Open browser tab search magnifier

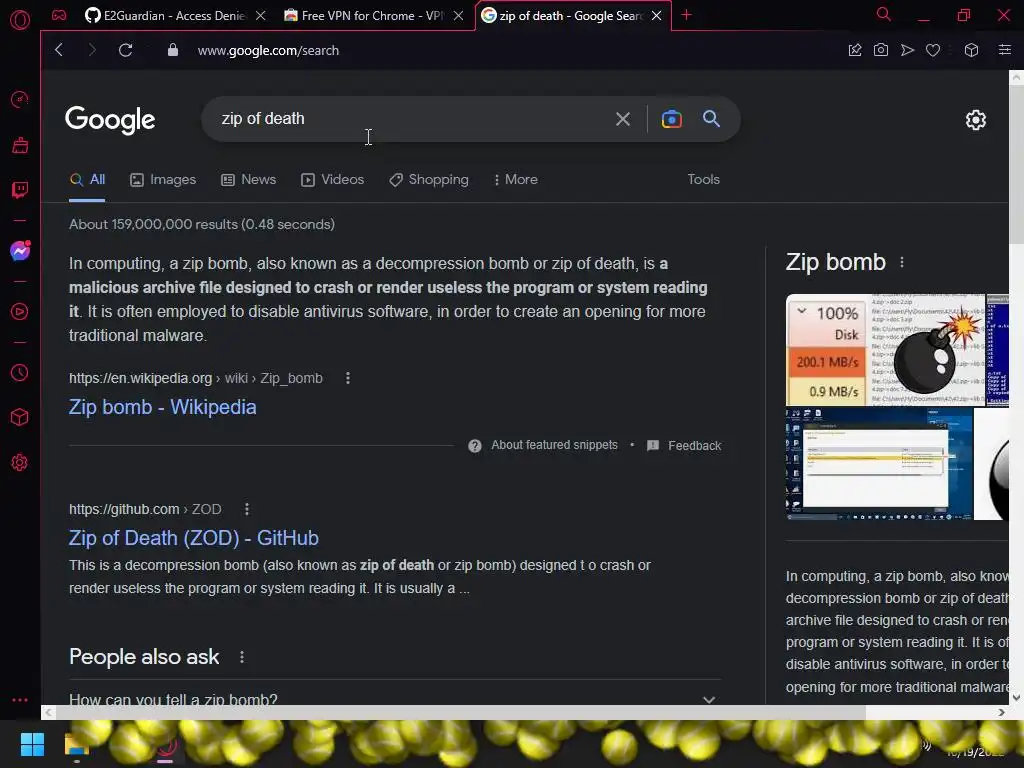point(884,14)
